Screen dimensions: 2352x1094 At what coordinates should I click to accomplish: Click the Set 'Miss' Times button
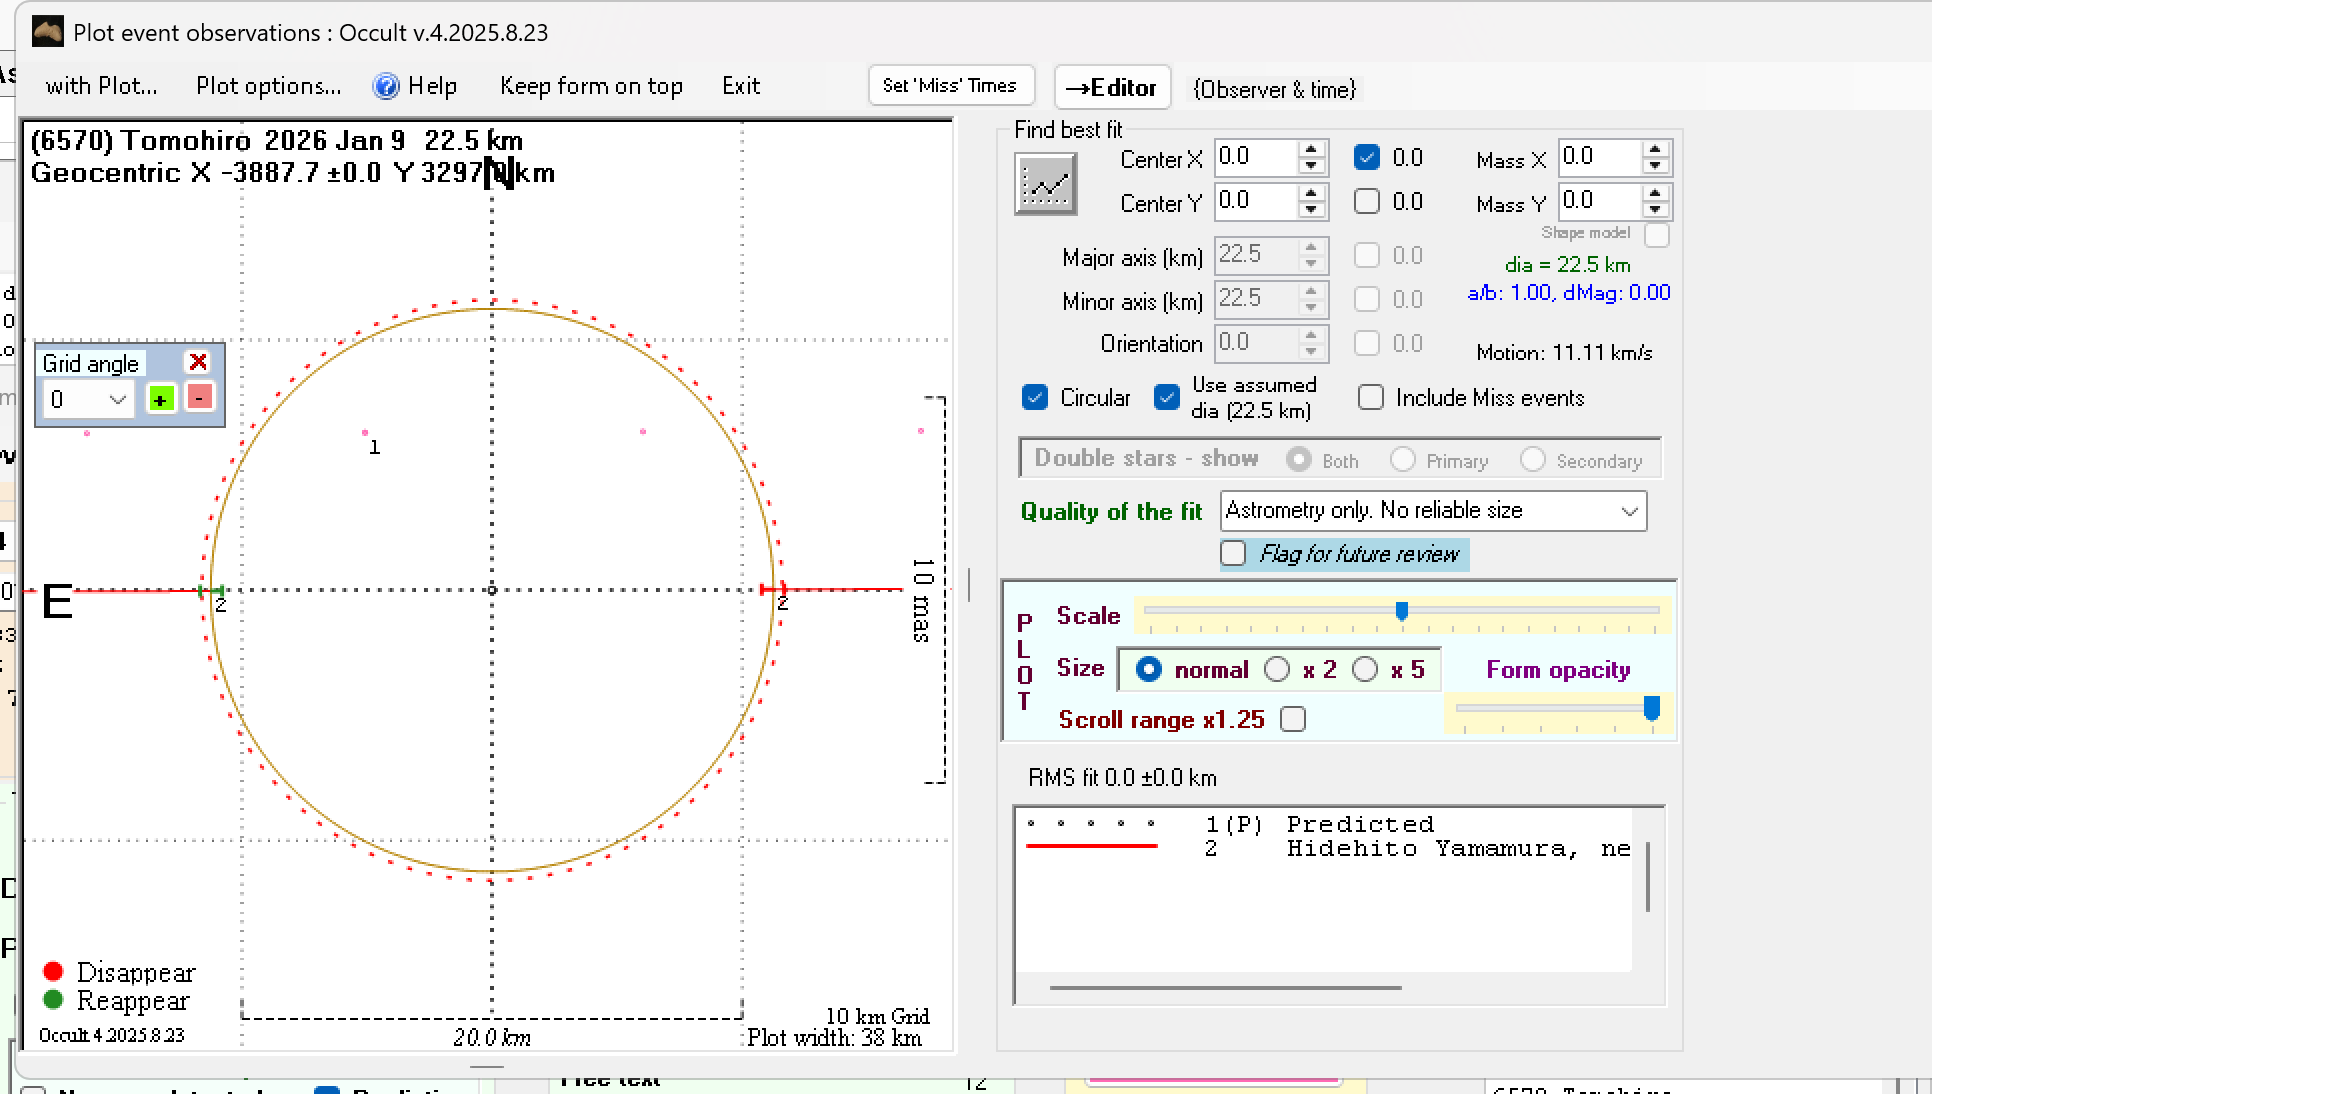(x=949, y=86)
